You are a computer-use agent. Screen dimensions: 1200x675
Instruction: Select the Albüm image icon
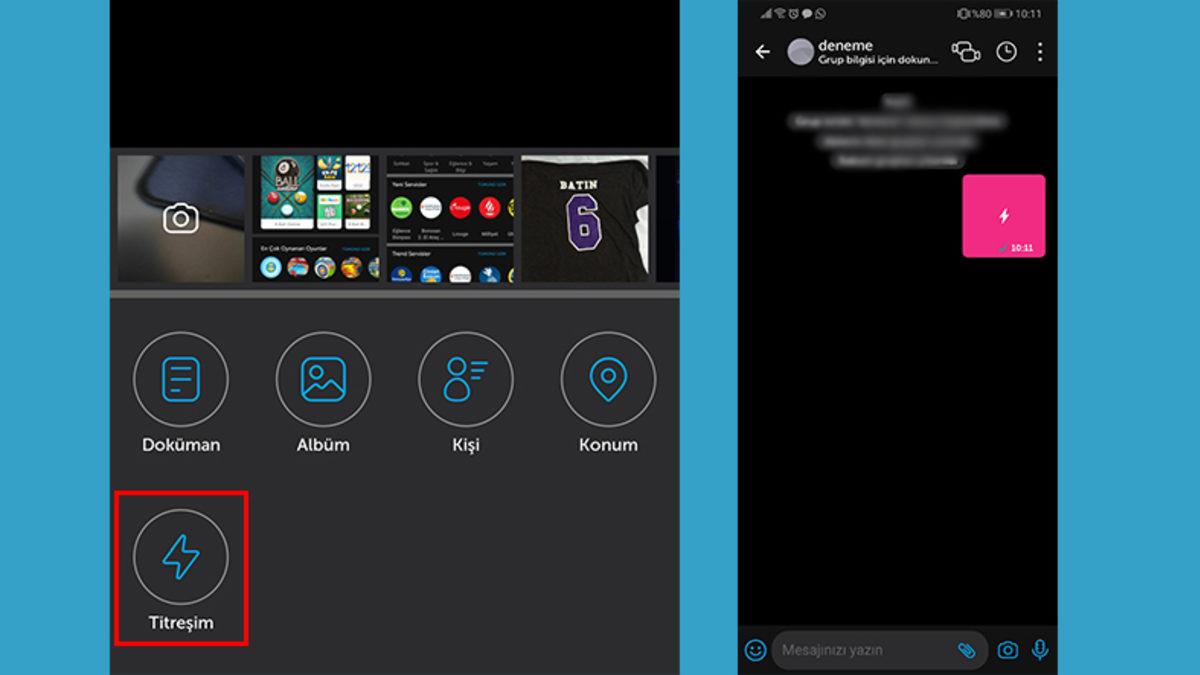(323, 380)
